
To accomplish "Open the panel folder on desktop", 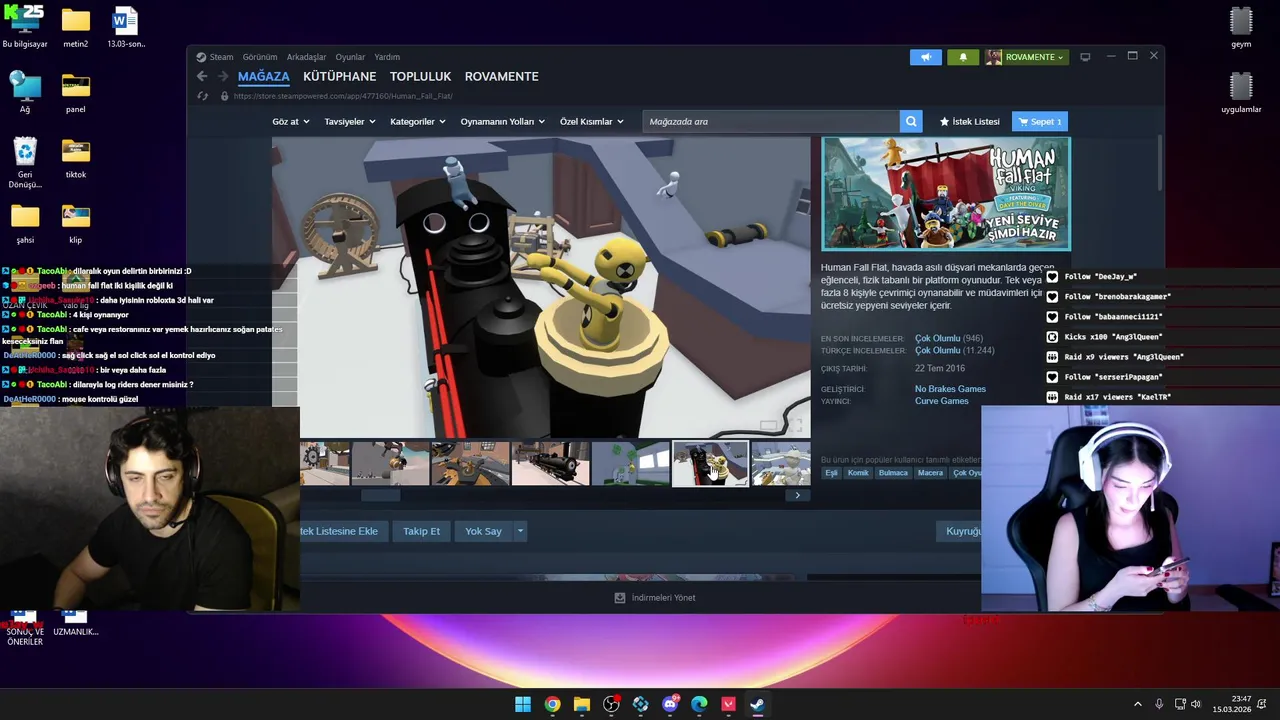I will 76,93.
